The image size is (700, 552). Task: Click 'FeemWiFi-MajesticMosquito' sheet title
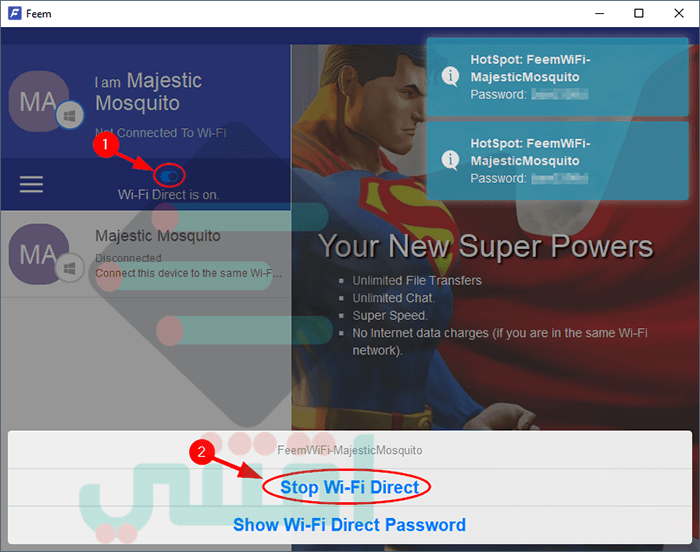[x=350, y=450]
